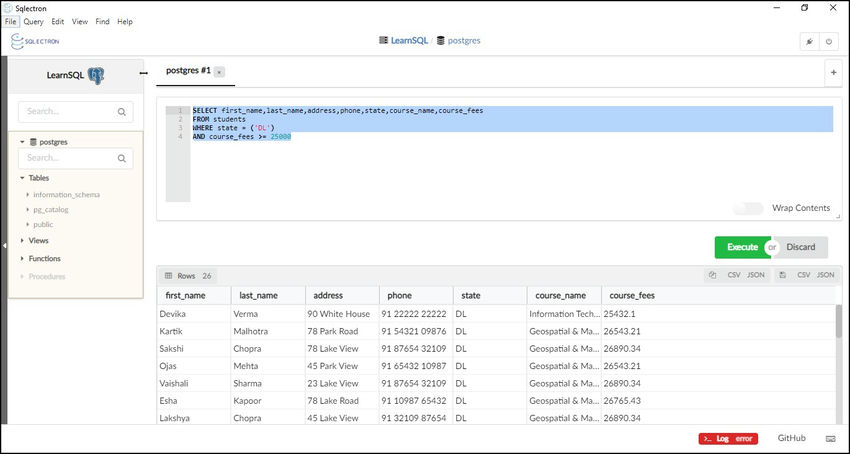The height and width of the screenshot is (454, 850).
Task: Select the cell containing 78 Park Road
Action: (343, 331)
